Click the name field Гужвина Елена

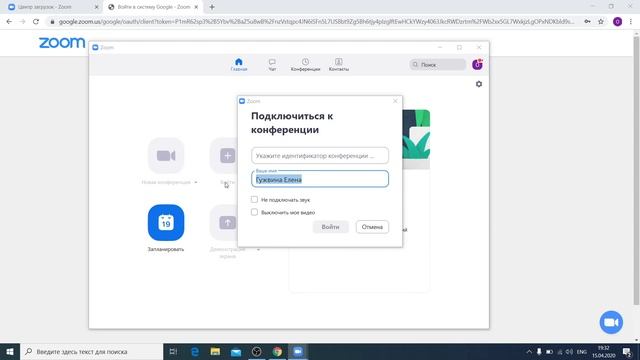tap(320, 179)
